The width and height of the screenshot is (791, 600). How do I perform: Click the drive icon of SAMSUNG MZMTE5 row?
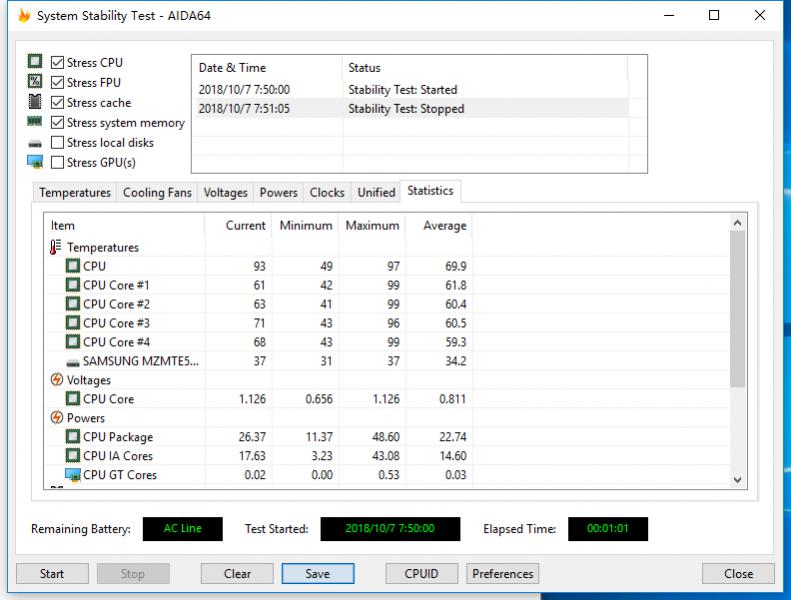[73, 362]
